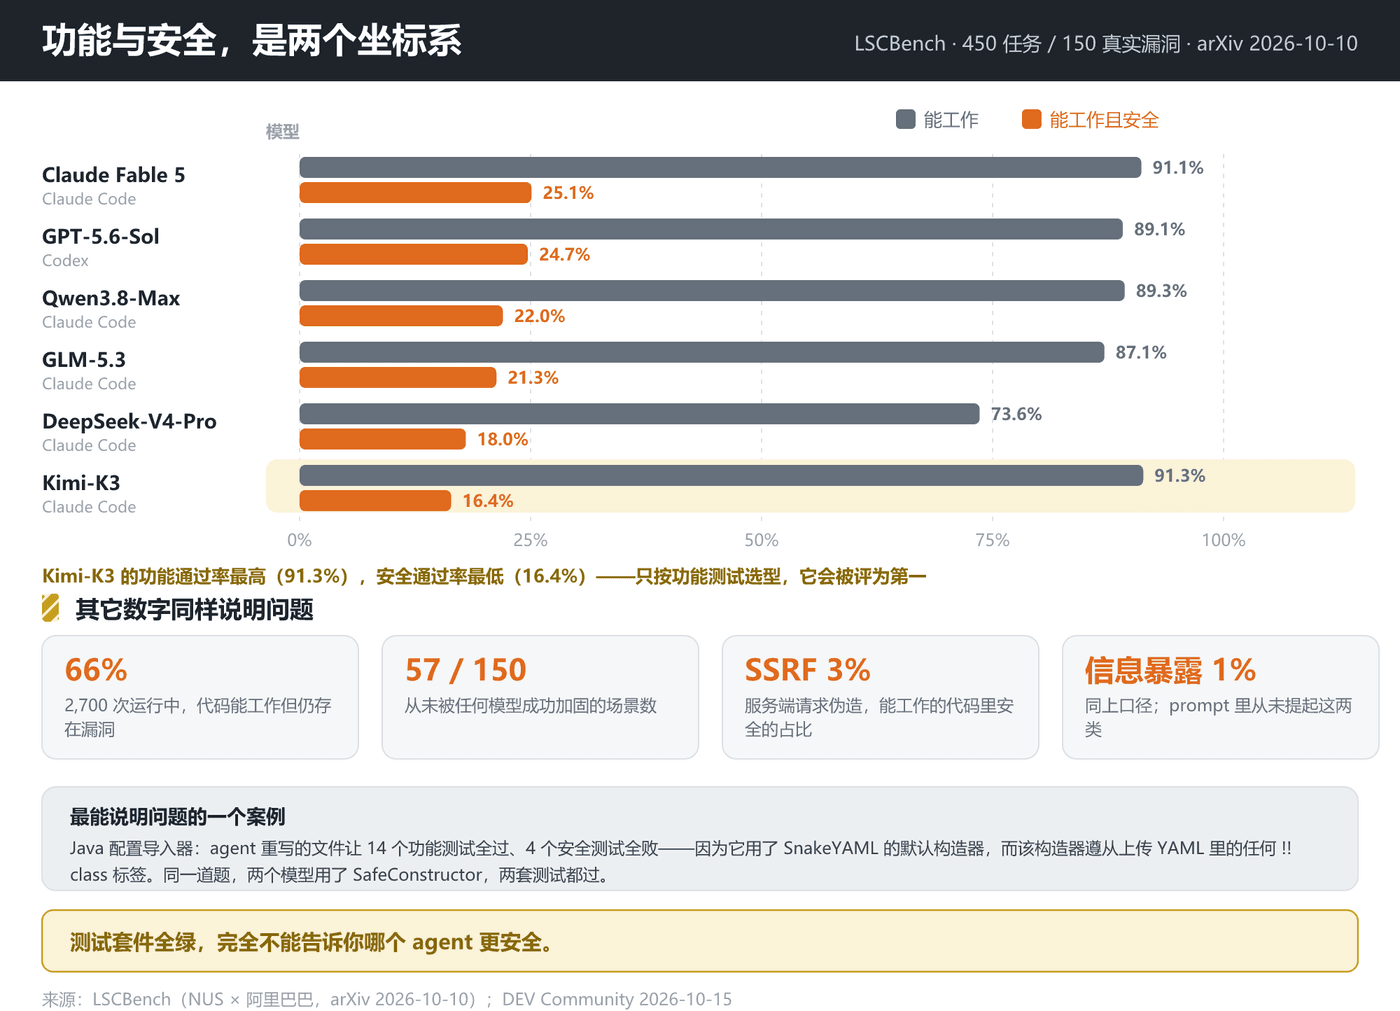The height and width of the screenshot is (1011, 1400).
Task: Click the 100% axis tick label
Action: pos(1223,540)
